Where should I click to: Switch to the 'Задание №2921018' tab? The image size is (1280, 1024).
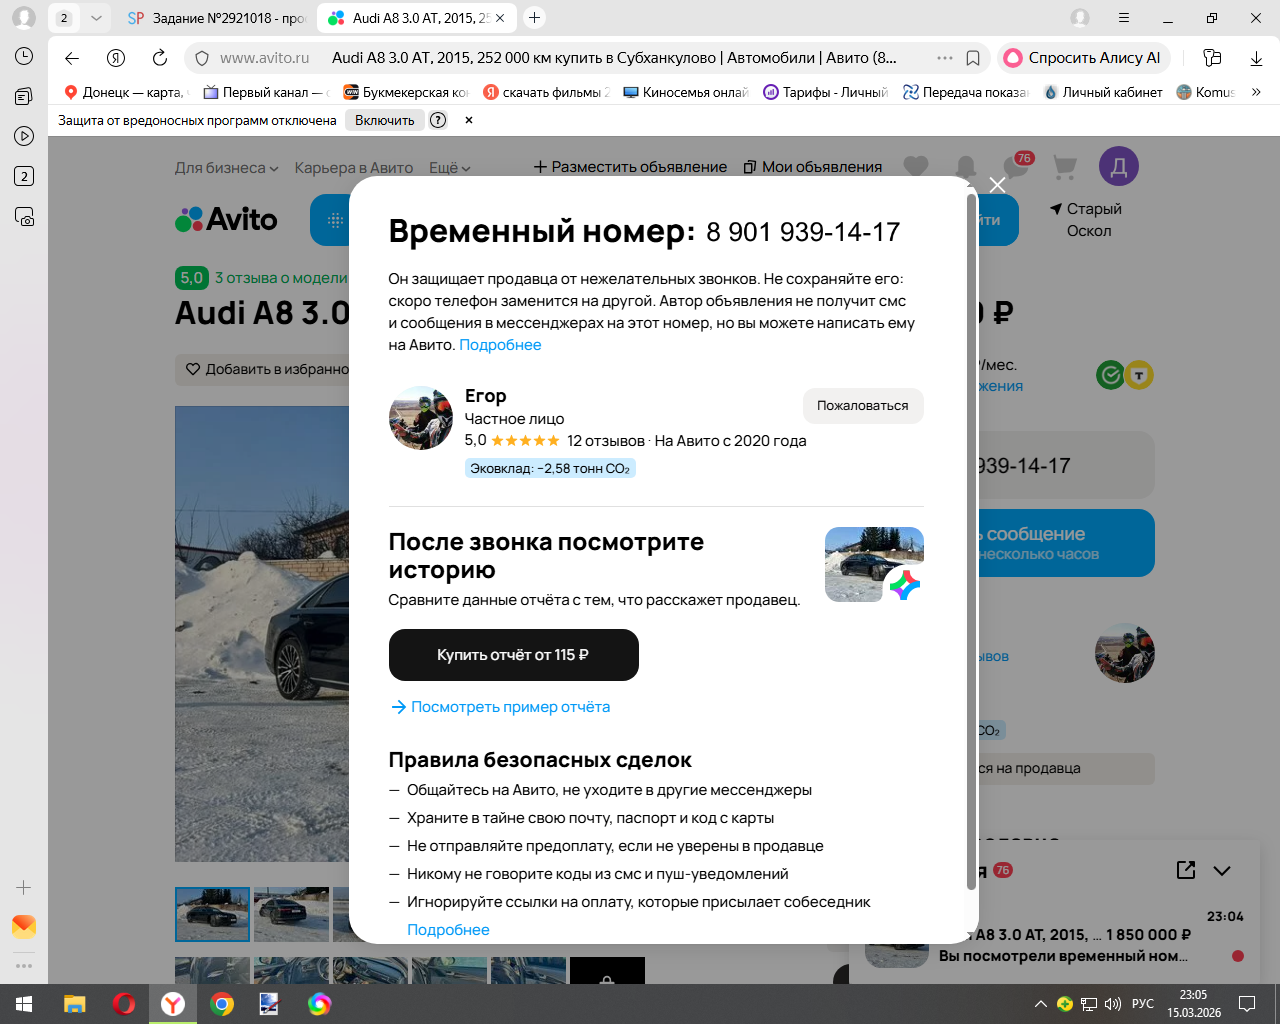(x=216, y=18)
